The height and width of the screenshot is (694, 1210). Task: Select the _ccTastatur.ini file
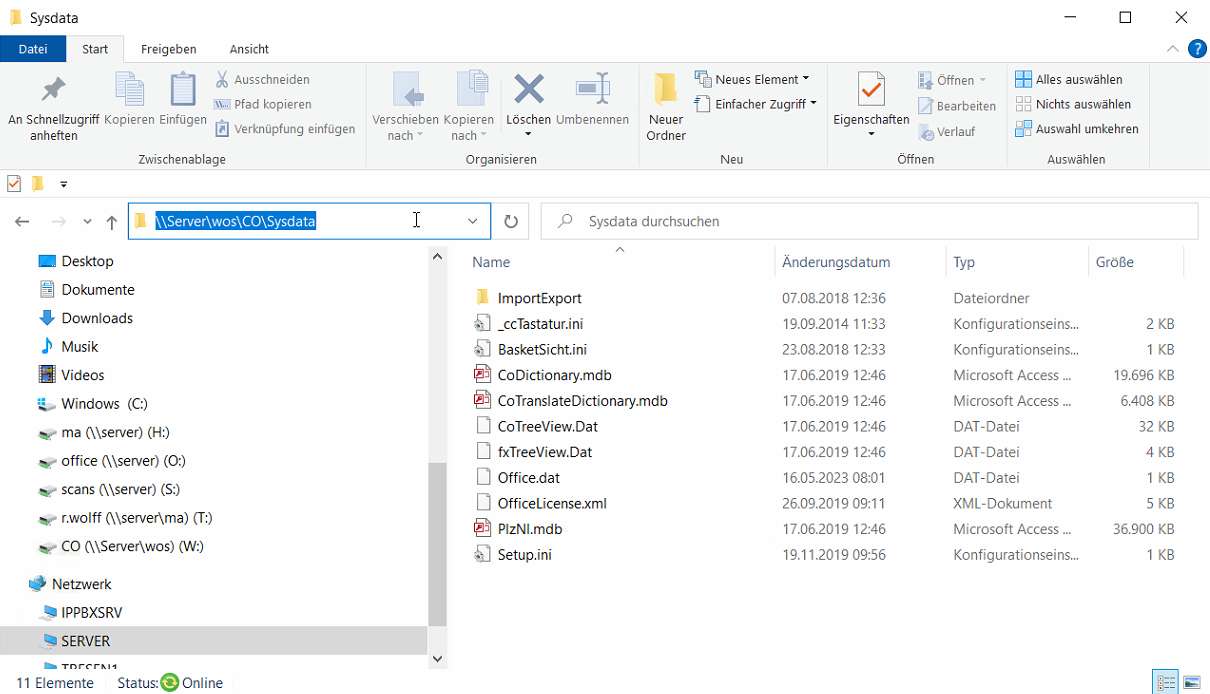(540, 324)
